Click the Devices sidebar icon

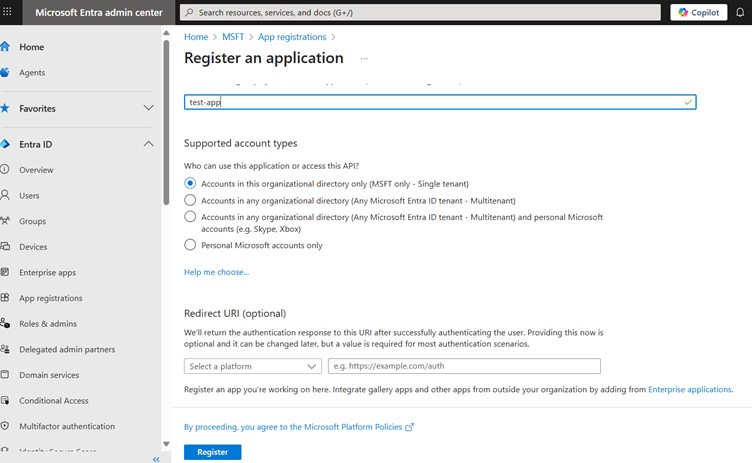tap(5, 247)
